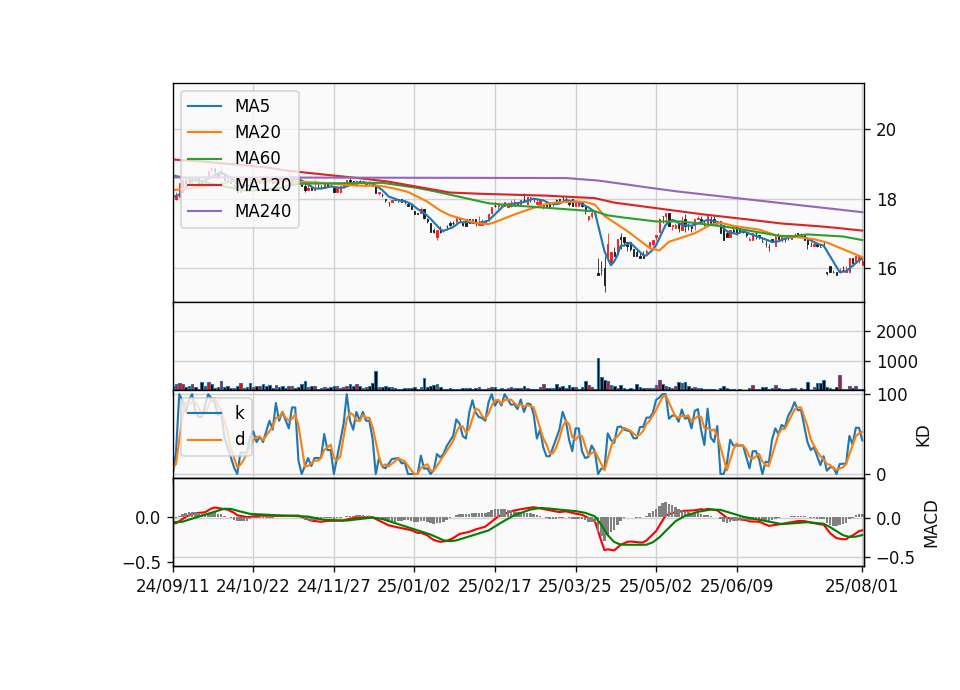Viewport: 960px width, 690px height.
Task: Click the purple MA240 legend line swatch
Action: pos(204,211)
